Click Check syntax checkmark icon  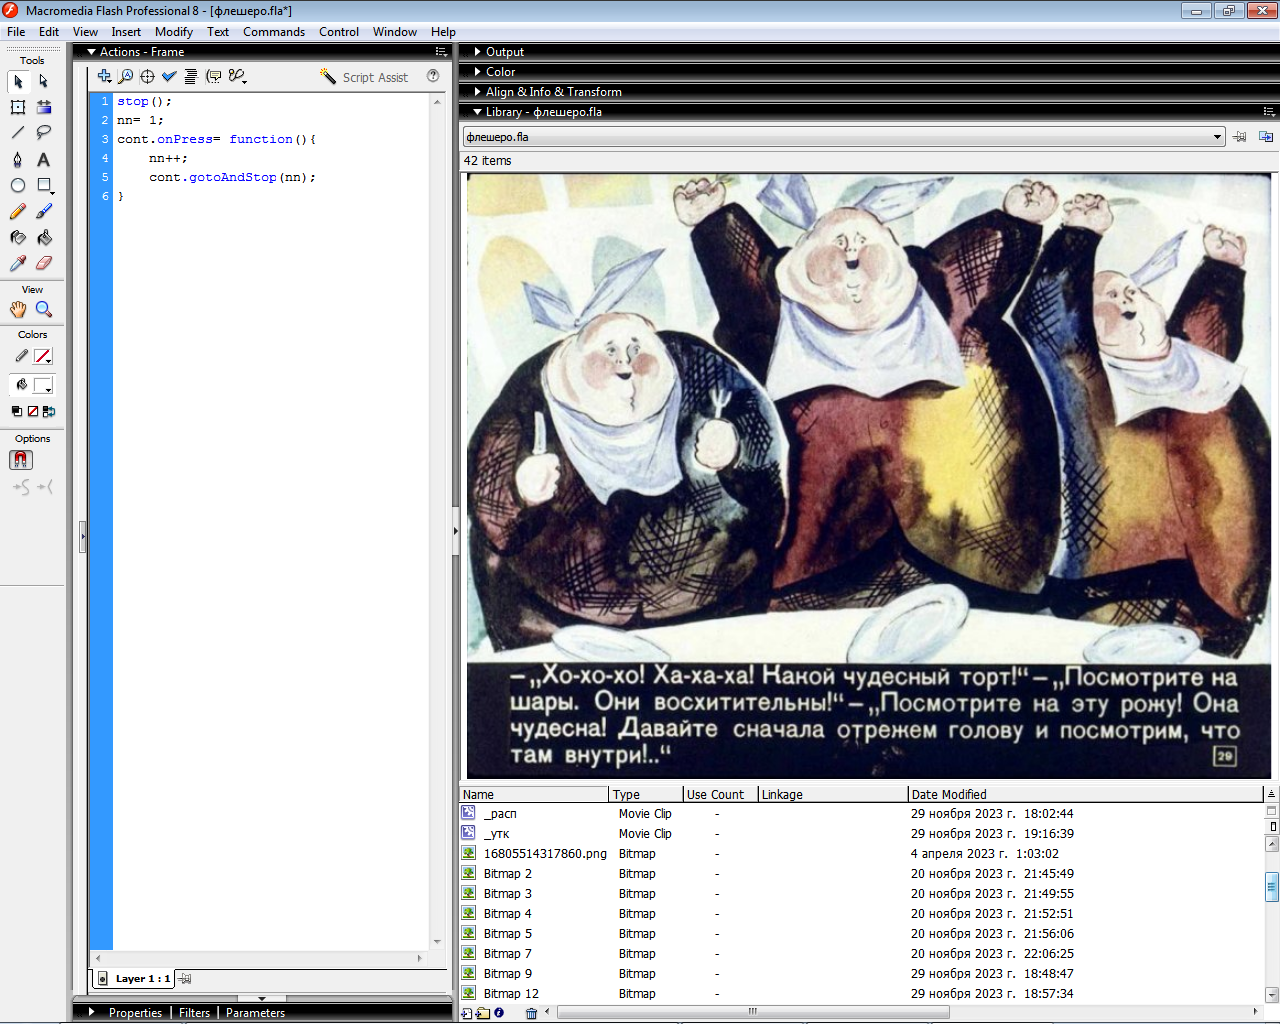coord(169,76)
